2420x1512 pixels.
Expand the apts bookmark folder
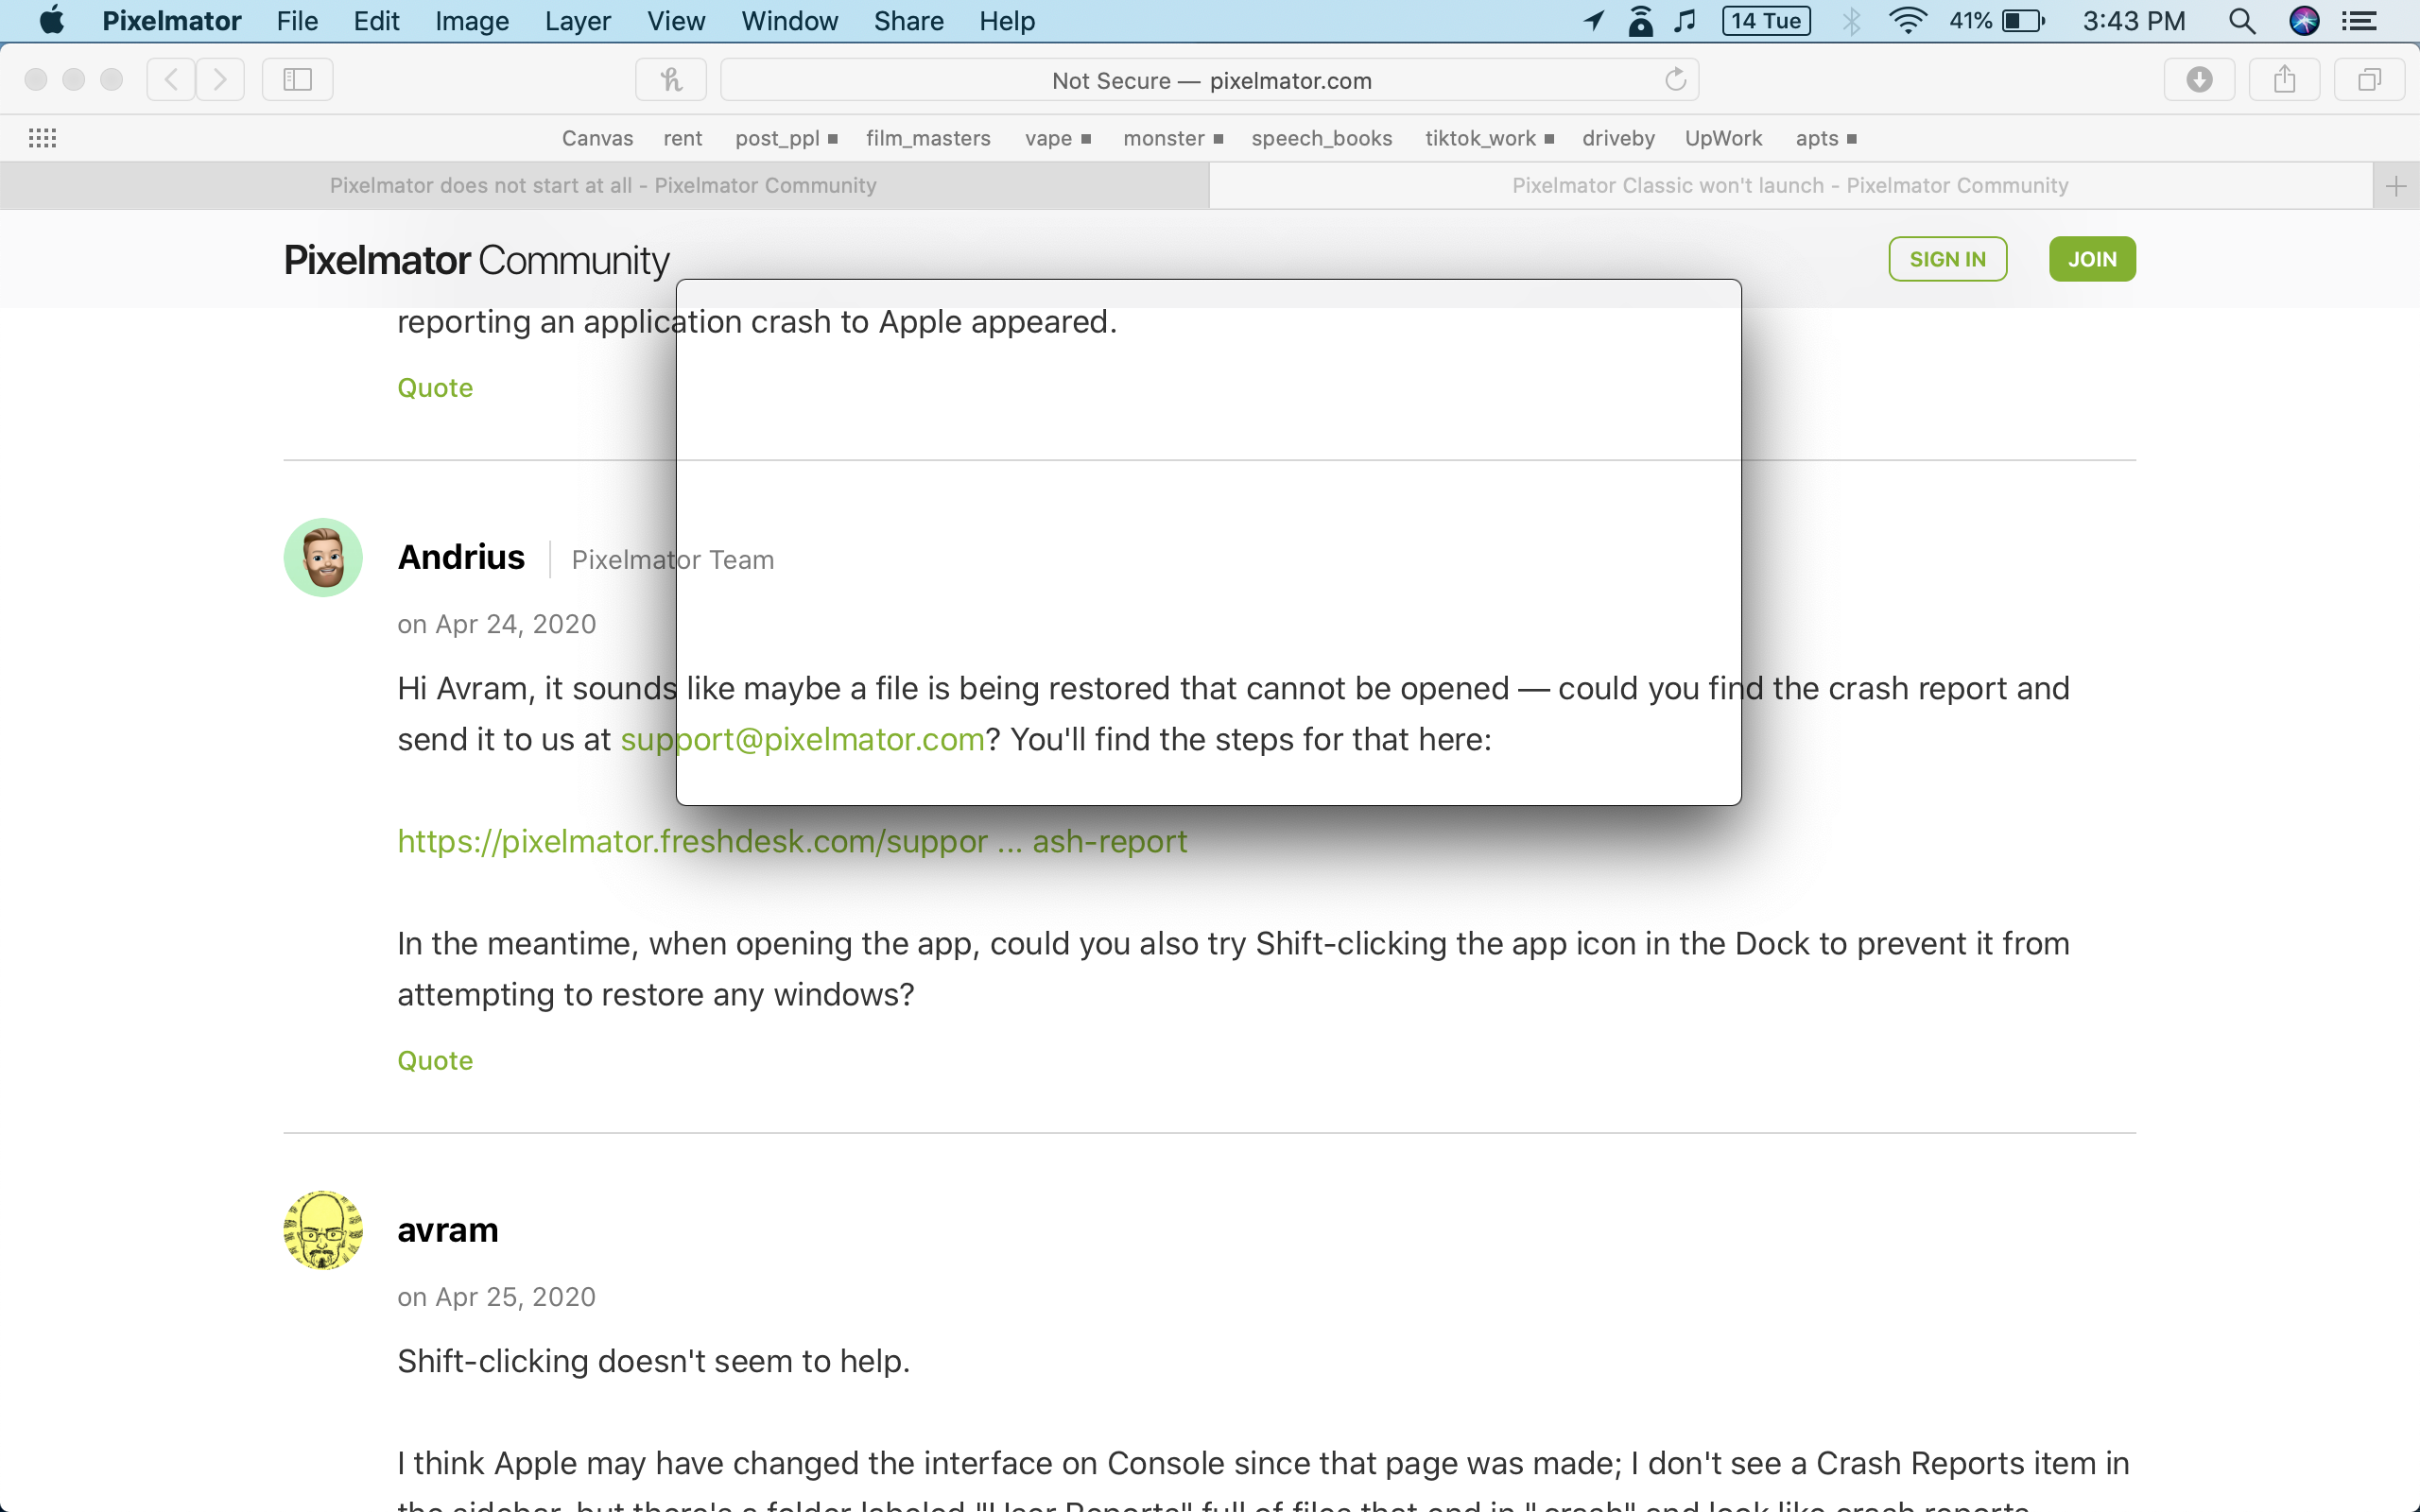point(1826,138)
